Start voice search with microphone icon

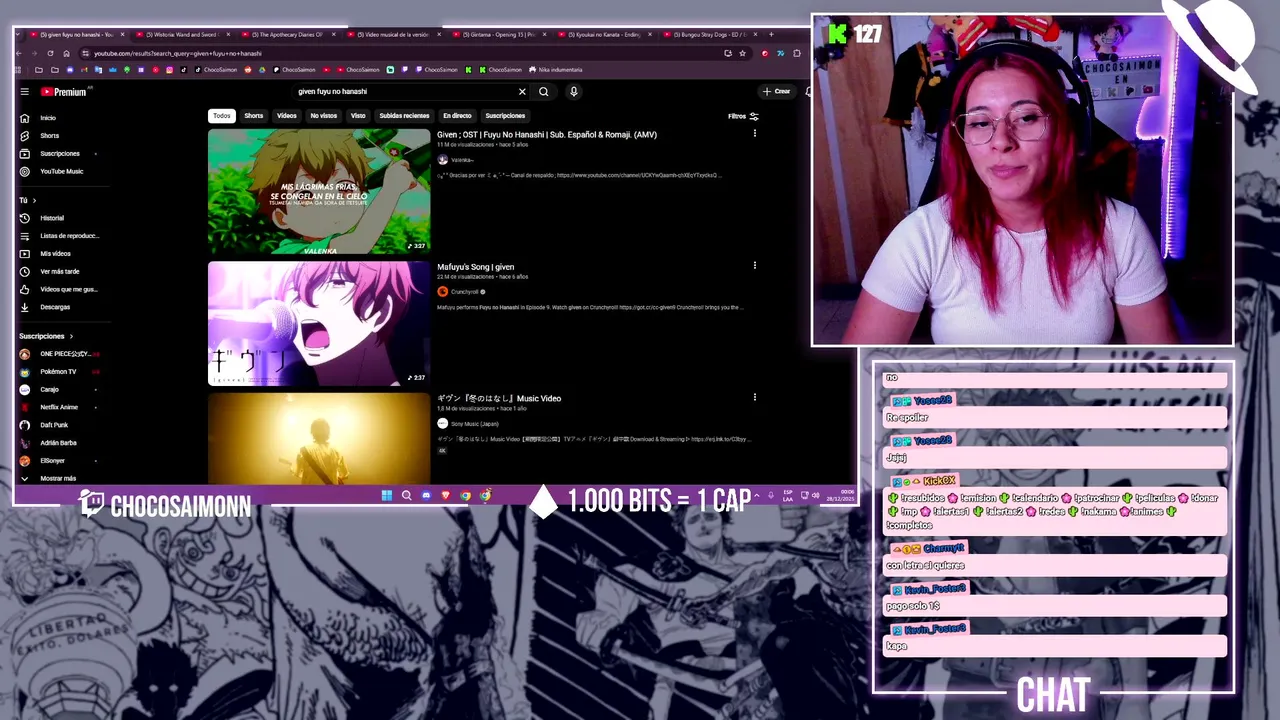(x=574, y=92)
